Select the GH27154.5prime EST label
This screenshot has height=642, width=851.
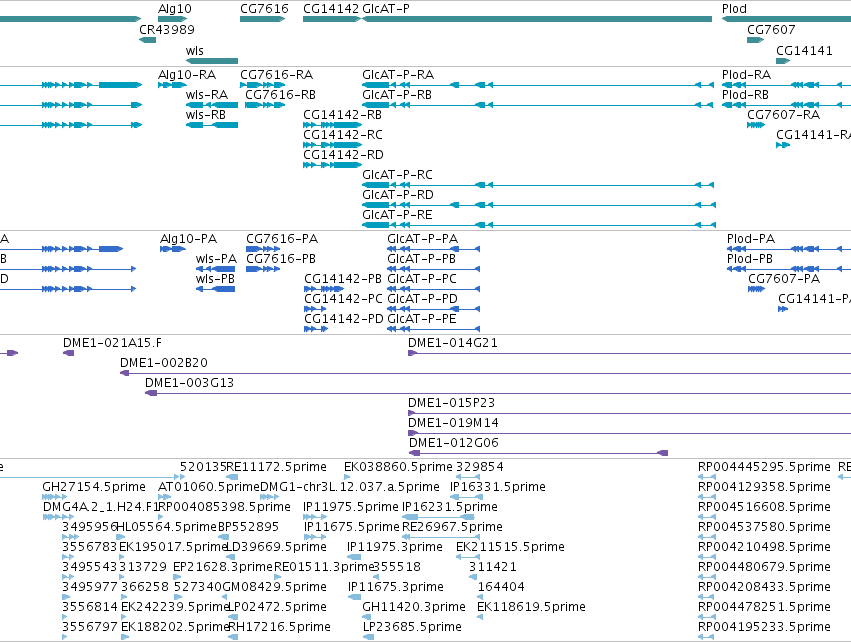(x=94, y=487)
